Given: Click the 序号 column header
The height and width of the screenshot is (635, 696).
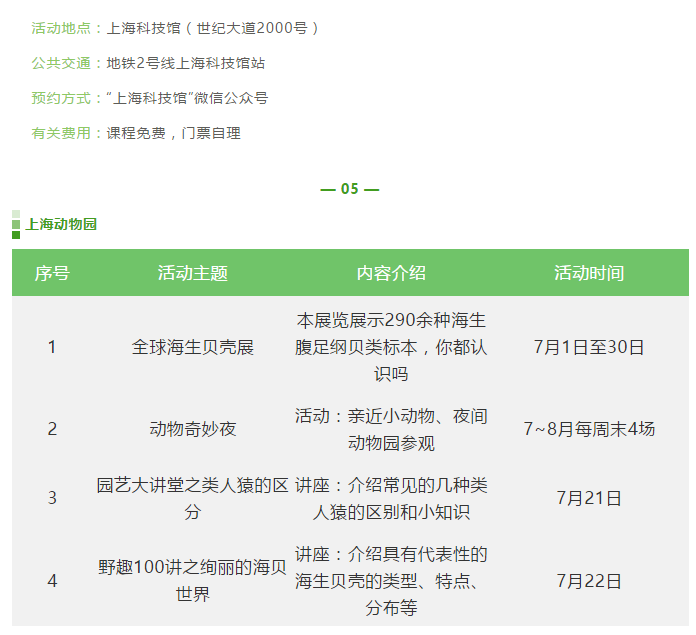Looking at the screenshot, I should coord(52,273).
